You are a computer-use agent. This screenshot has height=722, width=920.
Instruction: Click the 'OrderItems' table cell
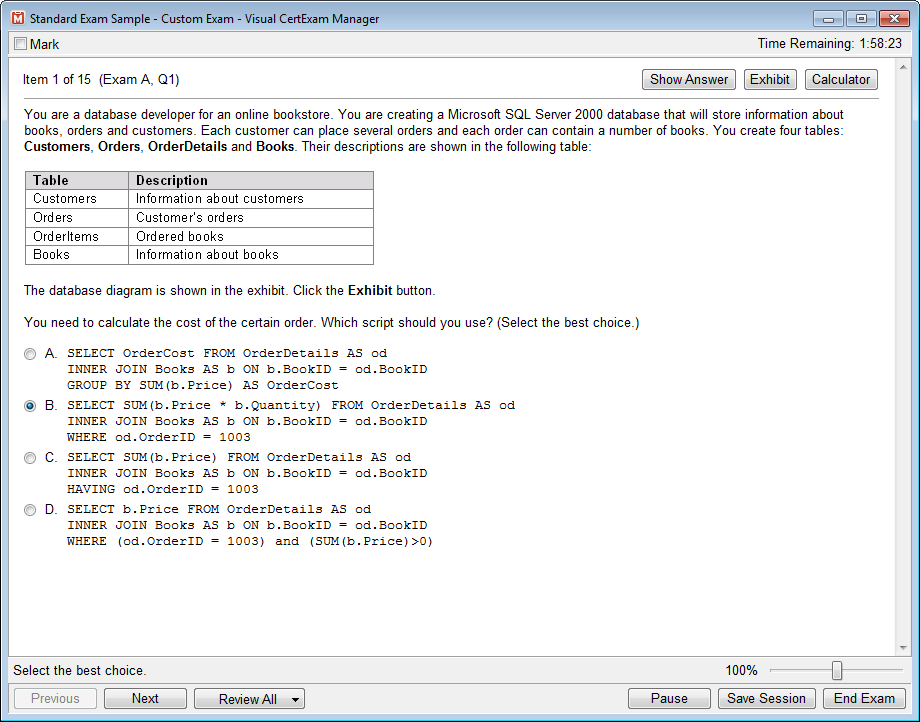77,236
